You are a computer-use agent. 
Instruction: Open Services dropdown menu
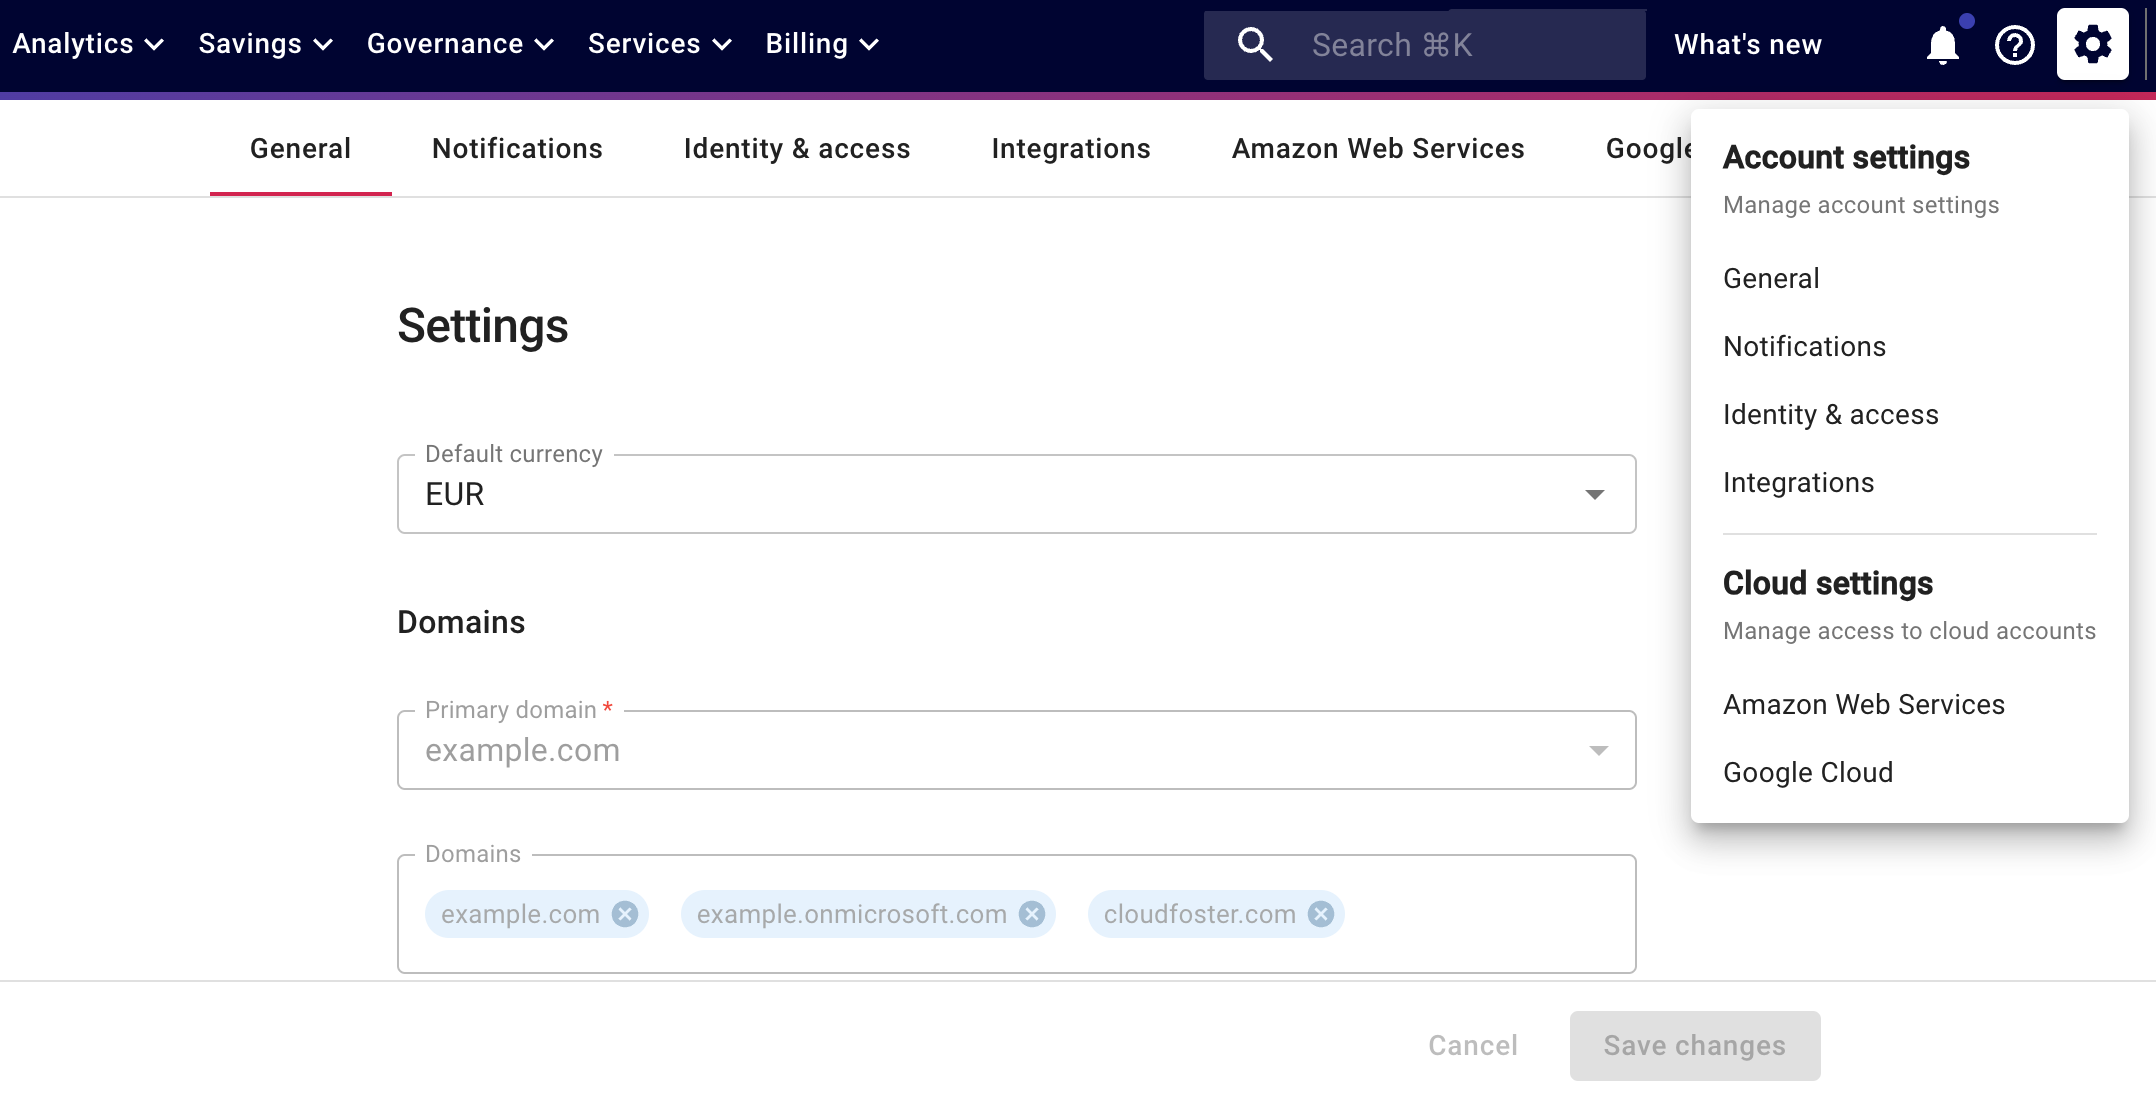click(659, 43)
